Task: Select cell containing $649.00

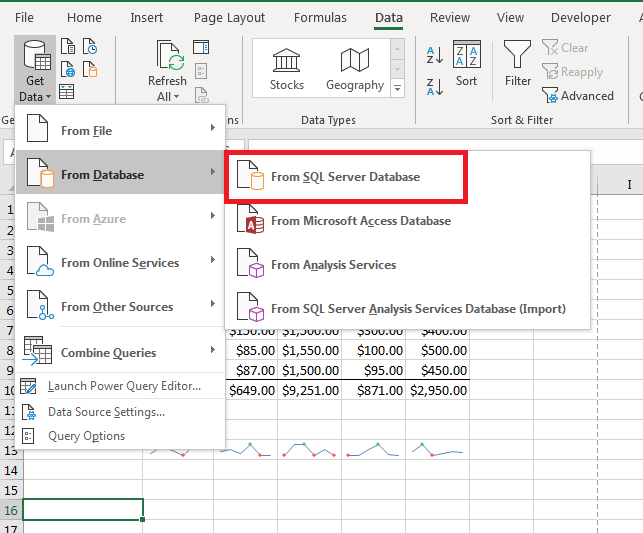Action: [251, 390]
